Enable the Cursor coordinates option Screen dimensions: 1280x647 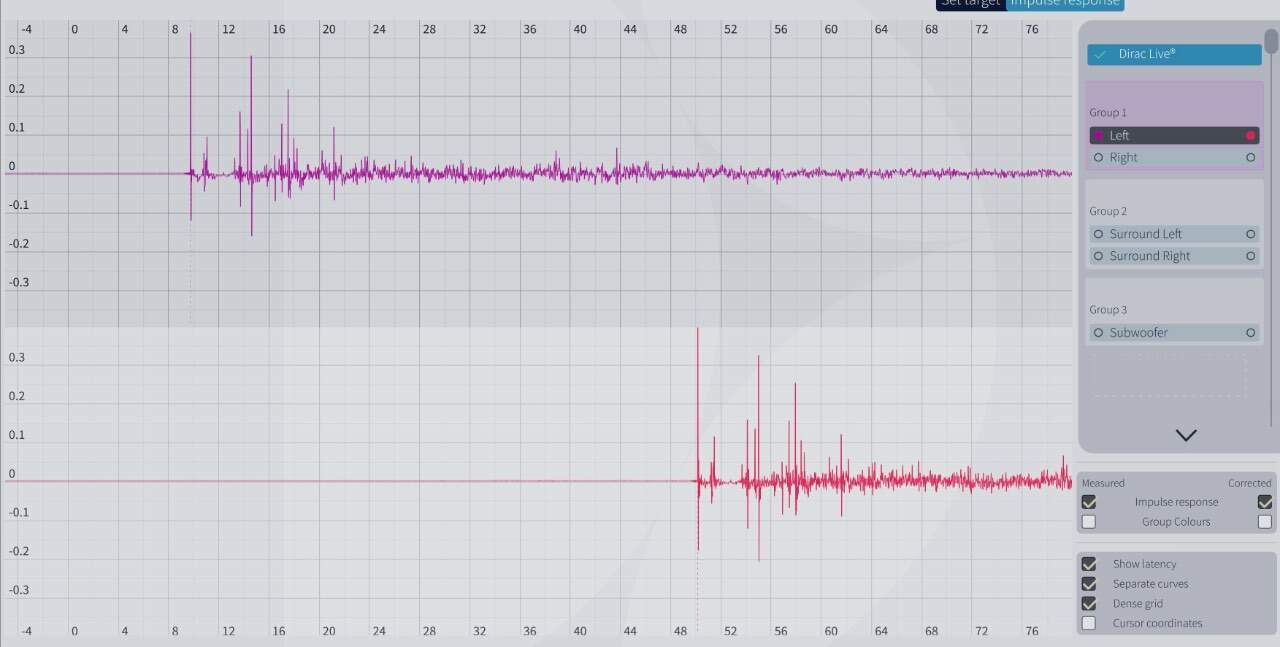click(x=1089, y=623)
